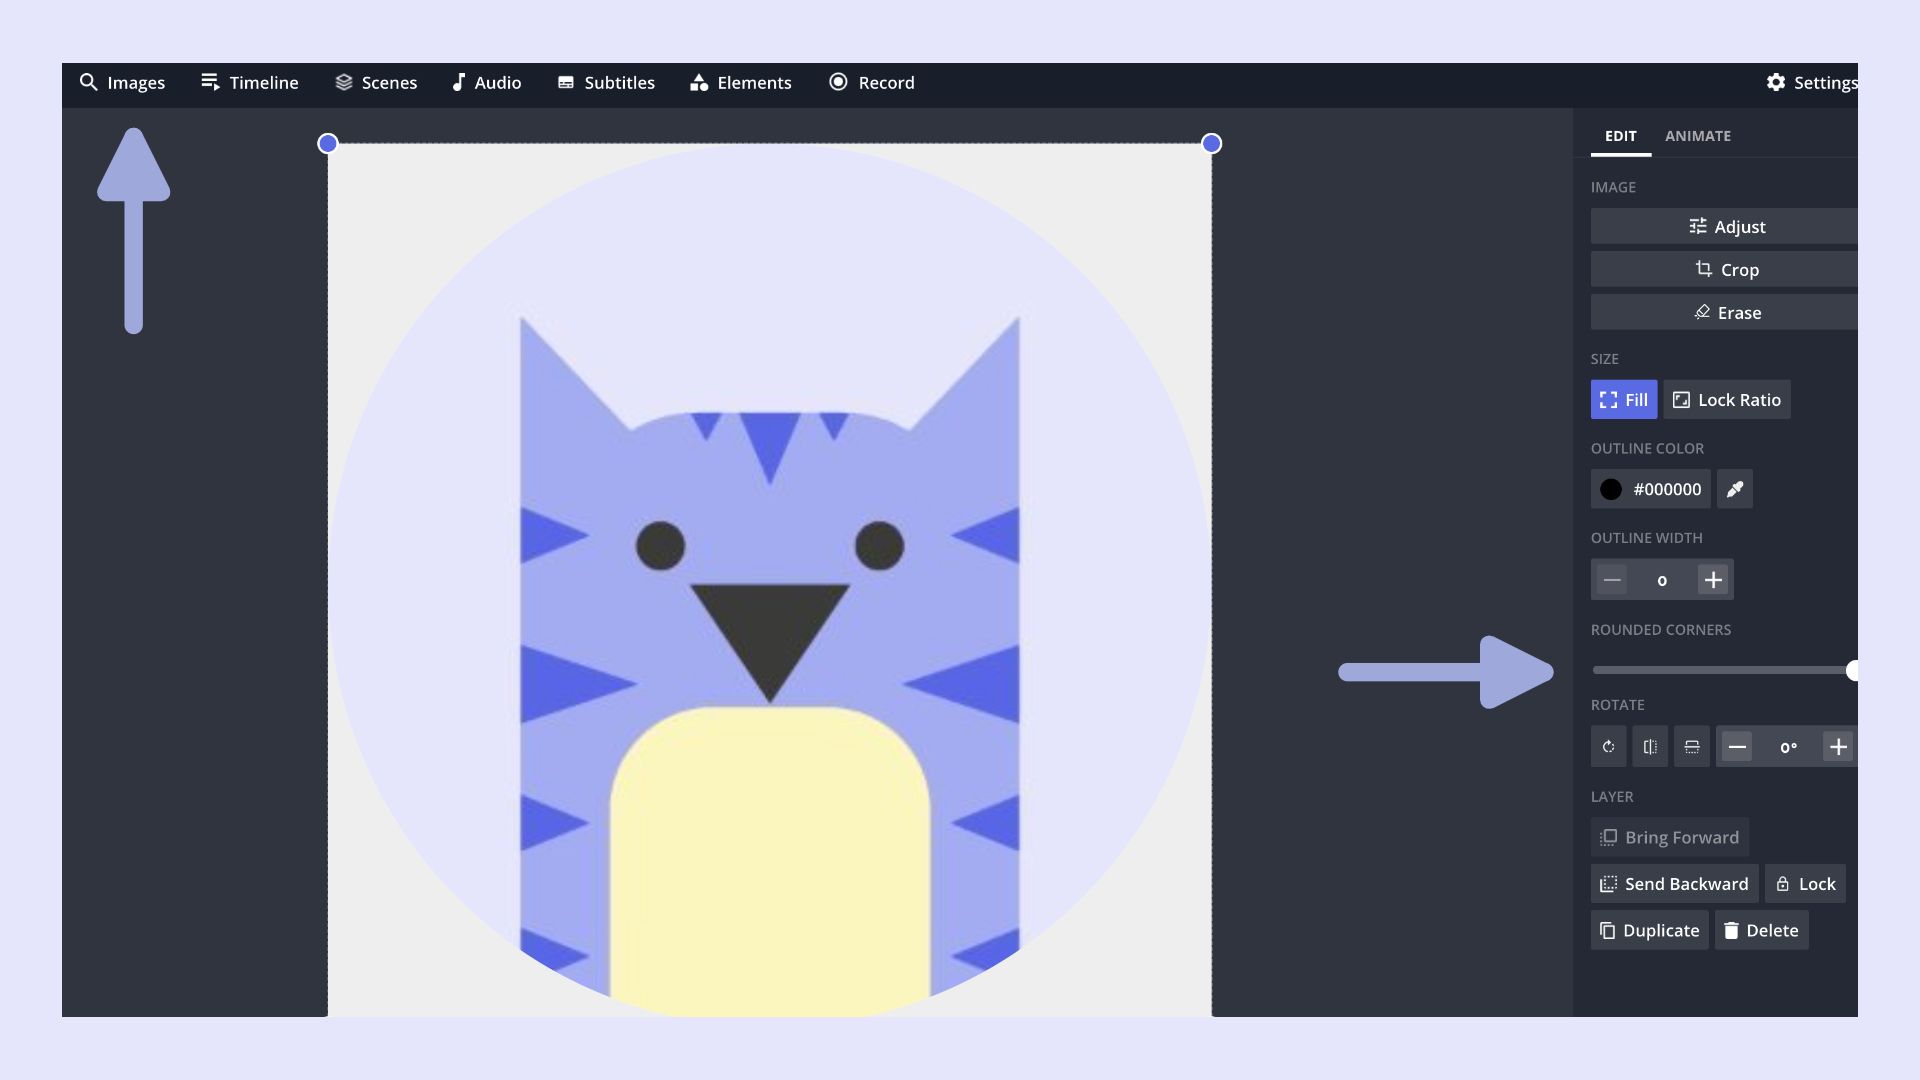Viewport: 1920px width, 1080px height.
Task: Flip image vertically icon
Action: 1692,747
